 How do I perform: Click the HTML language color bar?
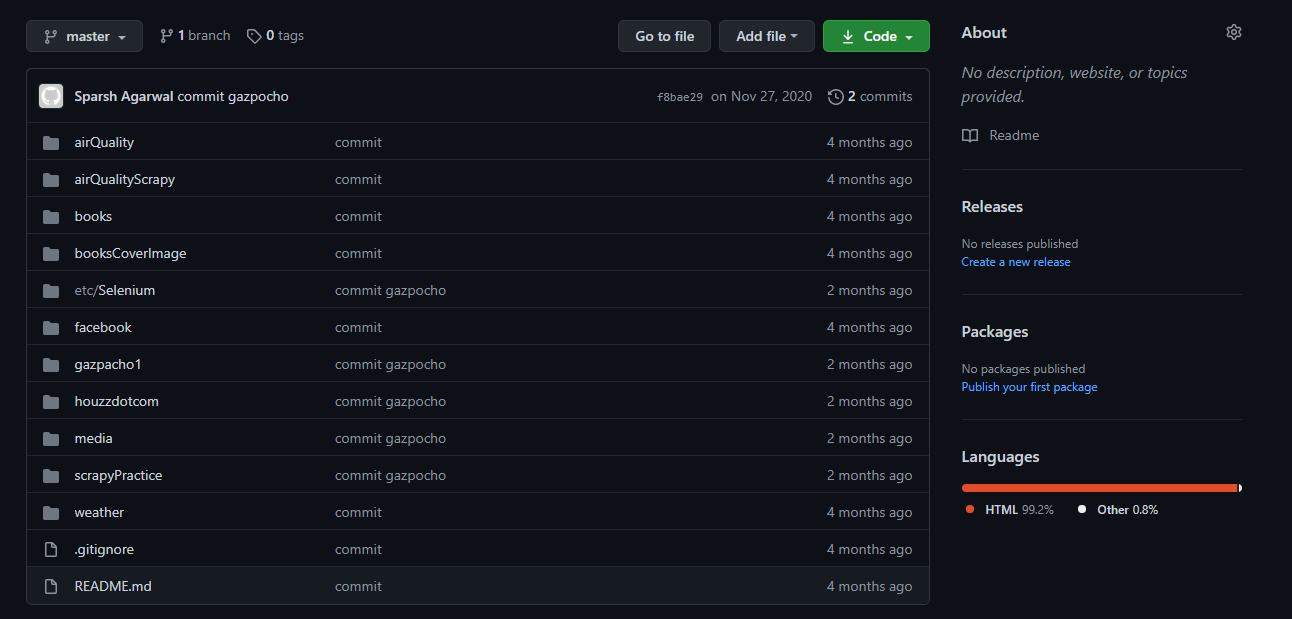tap(1098, 488)
